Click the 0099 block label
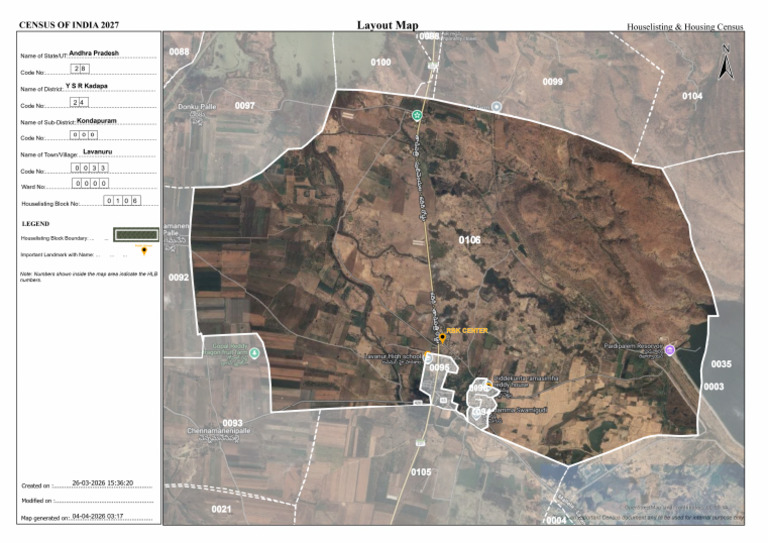Image resolution: width=768 pixels, height=543 pixels. 552,81
